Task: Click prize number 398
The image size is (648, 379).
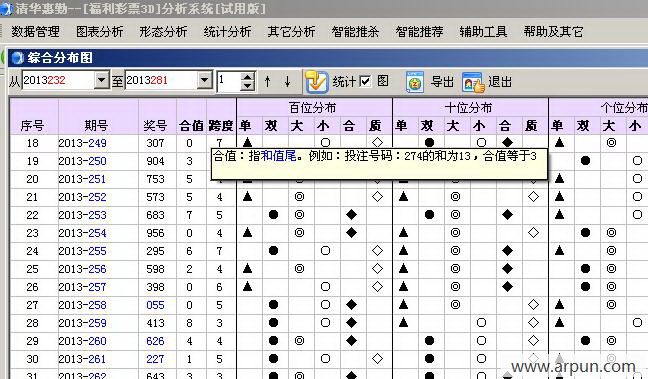Action: coord(155,287)
